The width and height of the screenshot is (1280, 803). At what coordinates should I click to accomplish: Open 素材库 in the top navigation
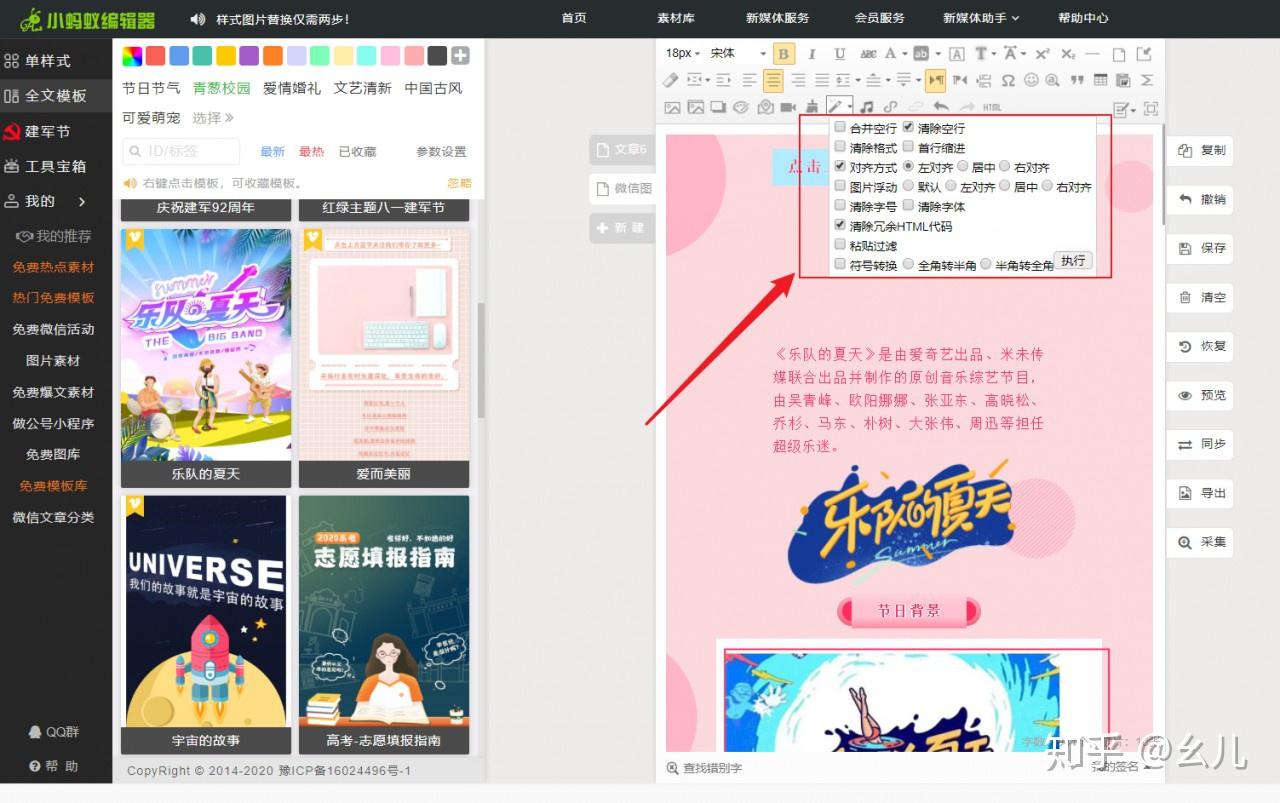pyautogui.click(x=676, y=18)
